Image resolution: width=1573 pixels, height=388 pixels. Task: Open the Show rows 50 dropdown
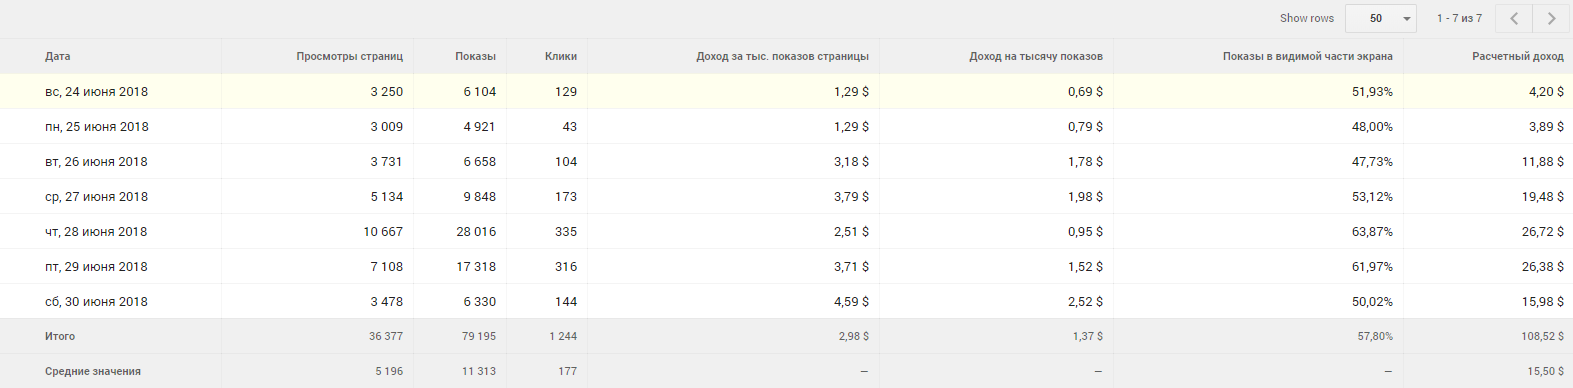1381,18
